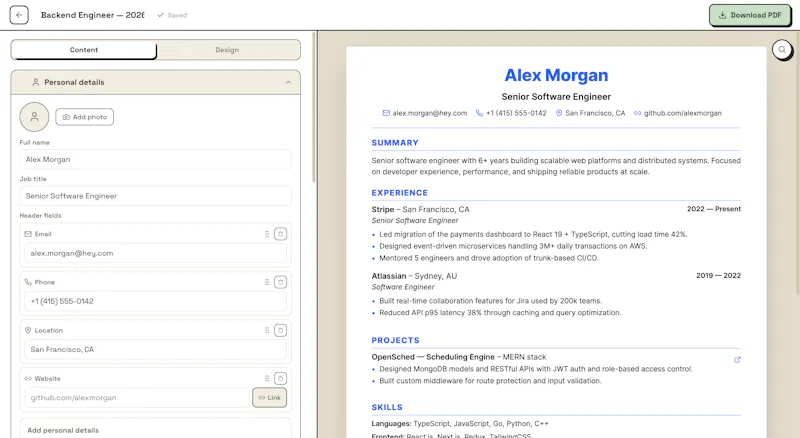Click the SKILLS section heading

tap(387, 407)
